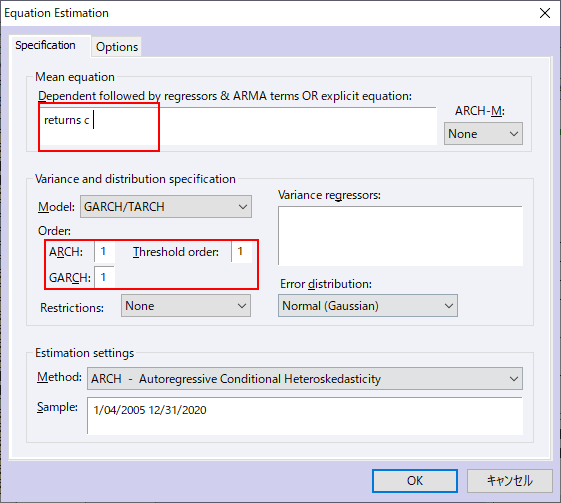Close the Equation Estimation dialog
561x503 pixels.
click(545, 13)
